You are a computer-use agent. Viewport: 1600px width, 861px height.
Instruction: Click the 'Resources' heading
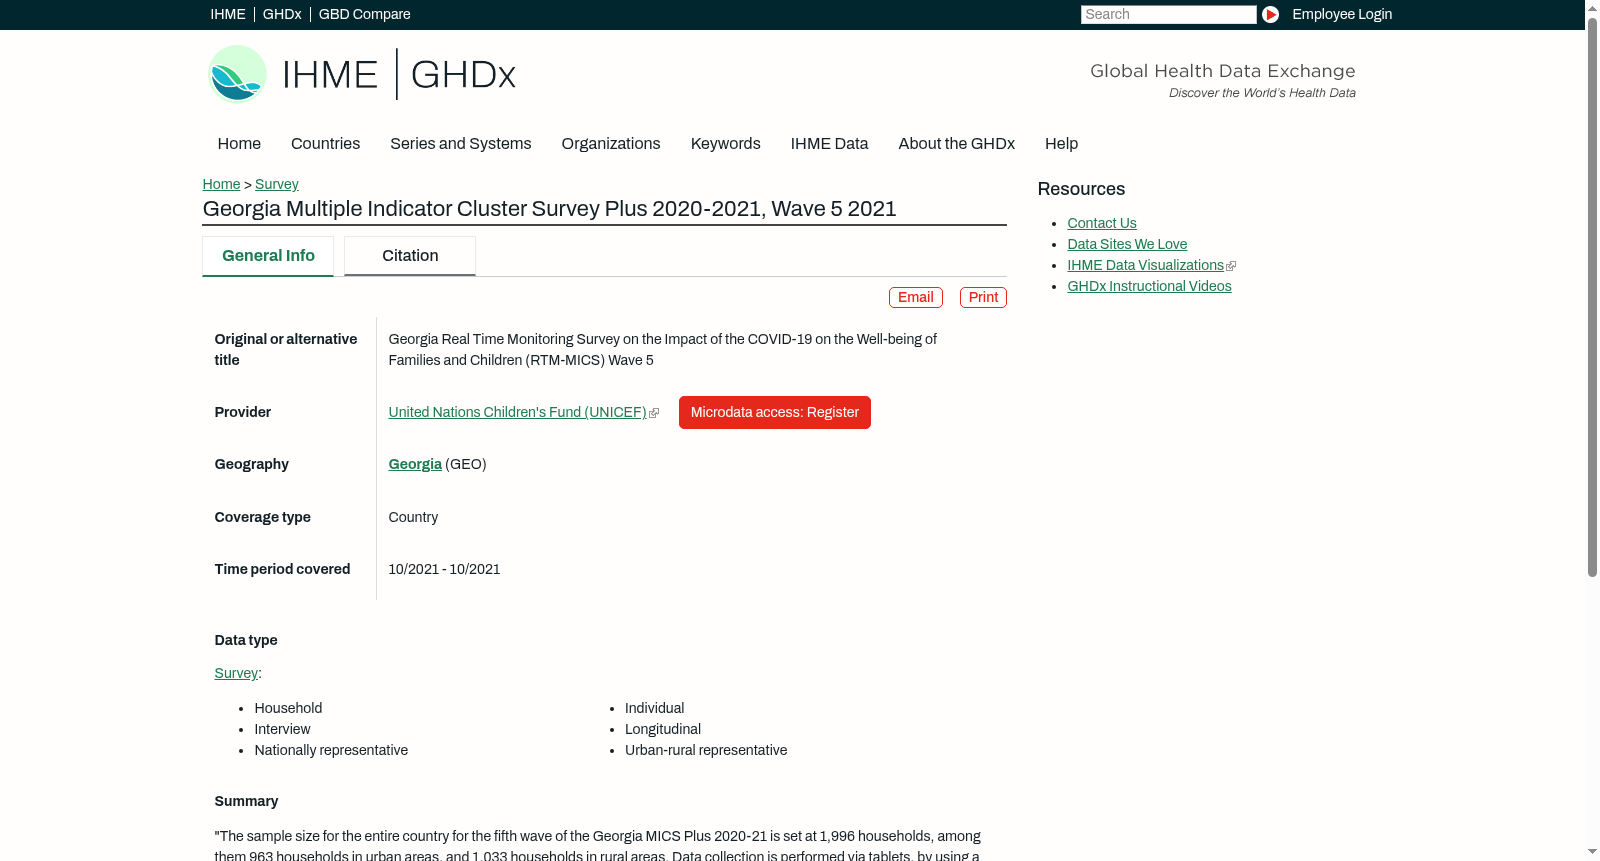[1081, 190]
